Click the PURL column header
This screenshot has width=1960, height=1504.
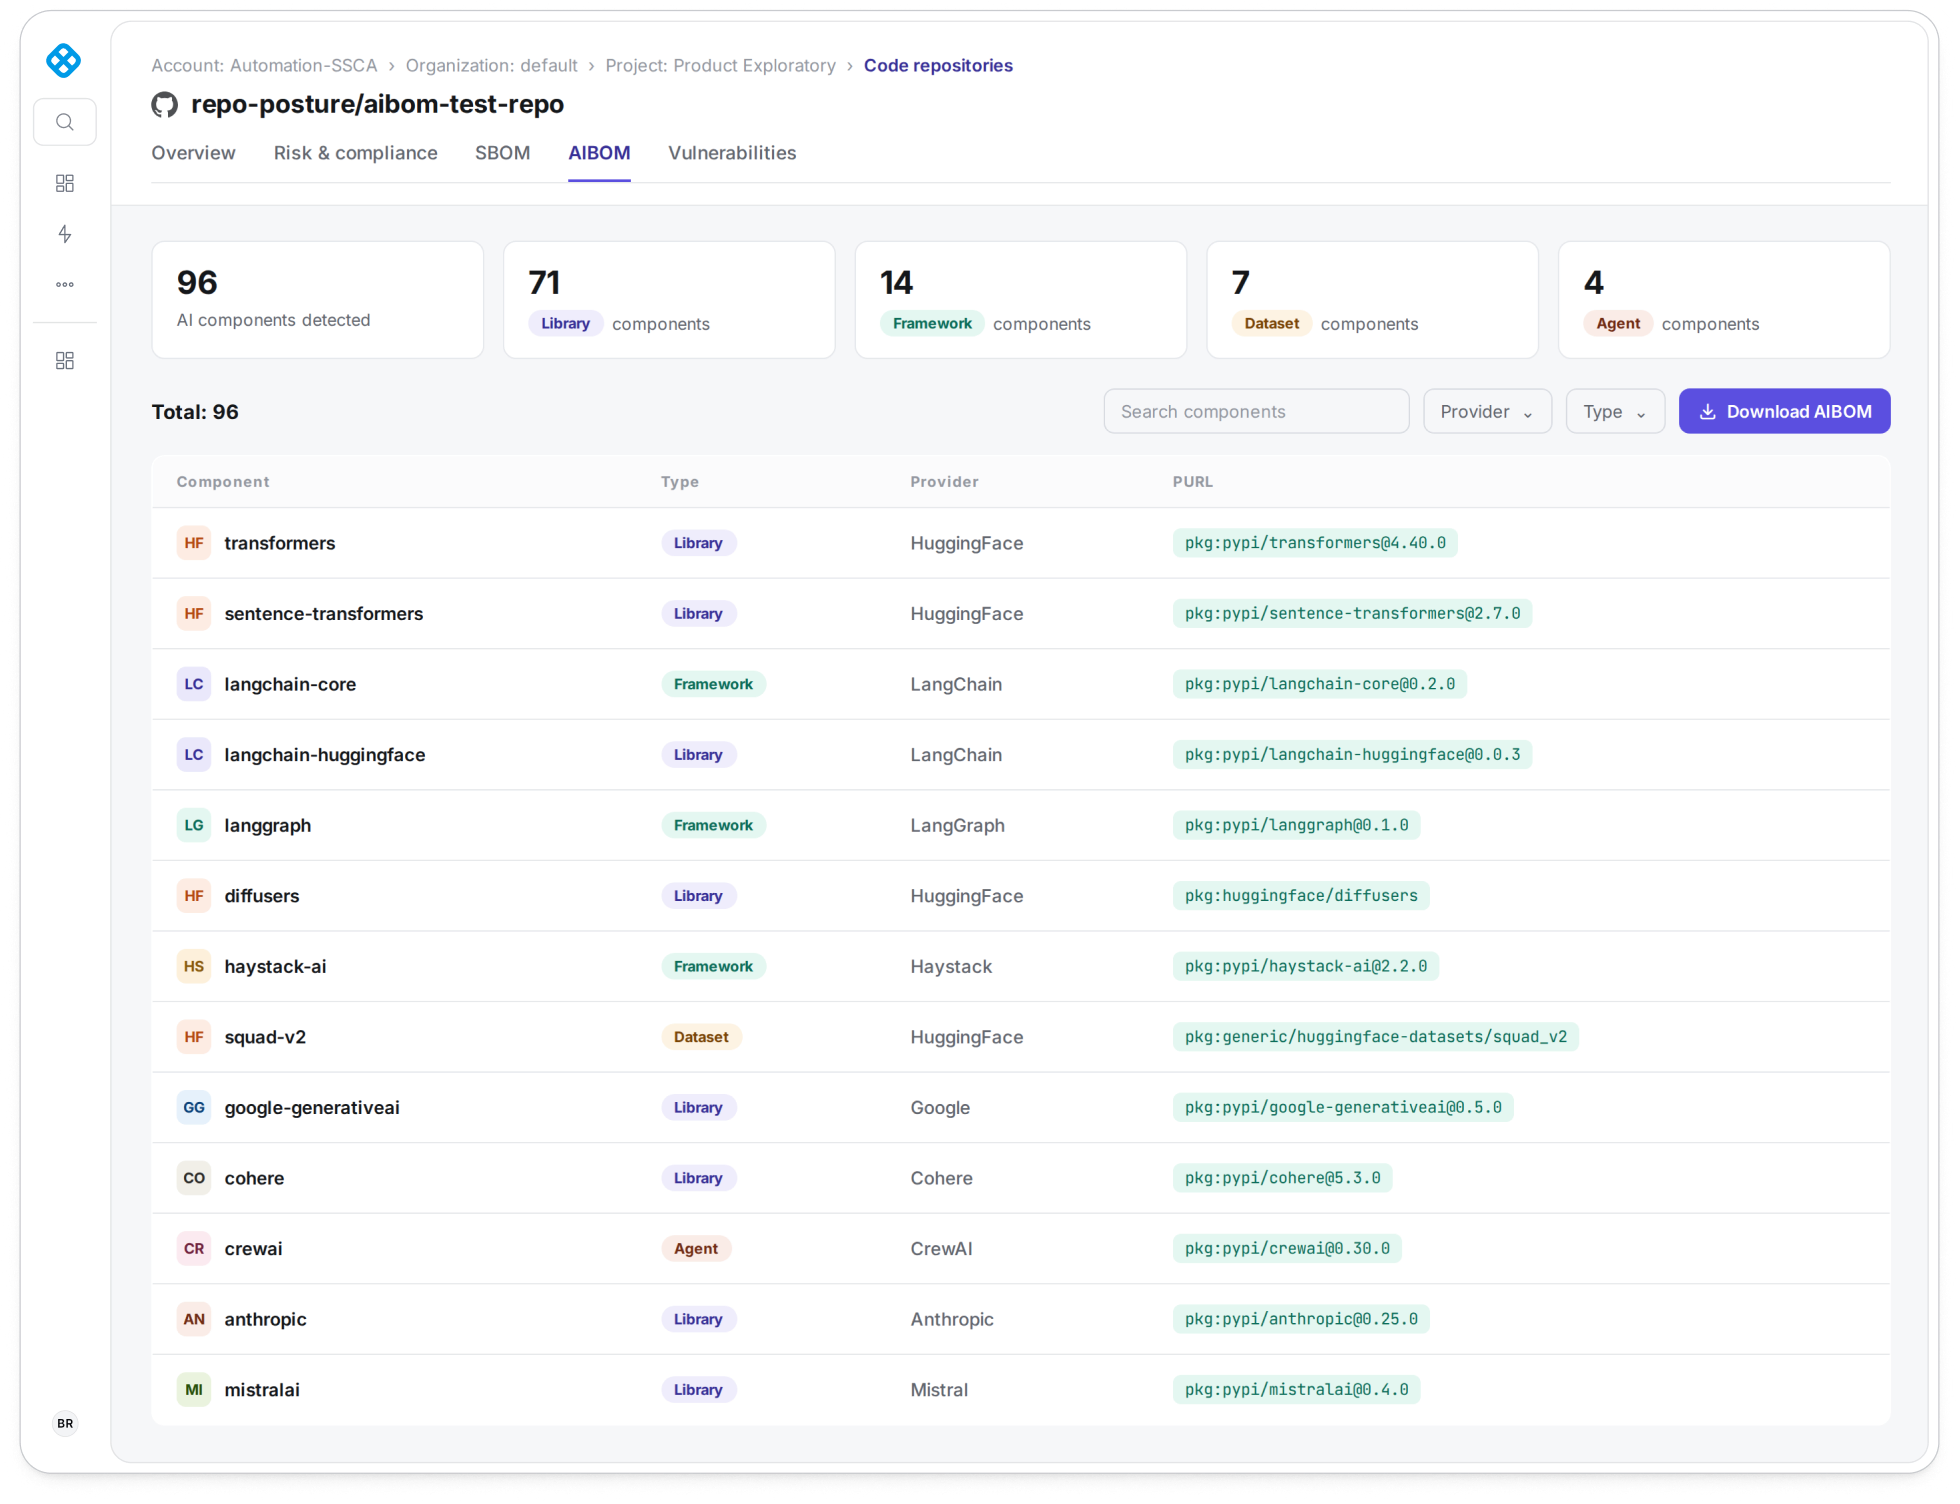click(x=1192, y=482)
